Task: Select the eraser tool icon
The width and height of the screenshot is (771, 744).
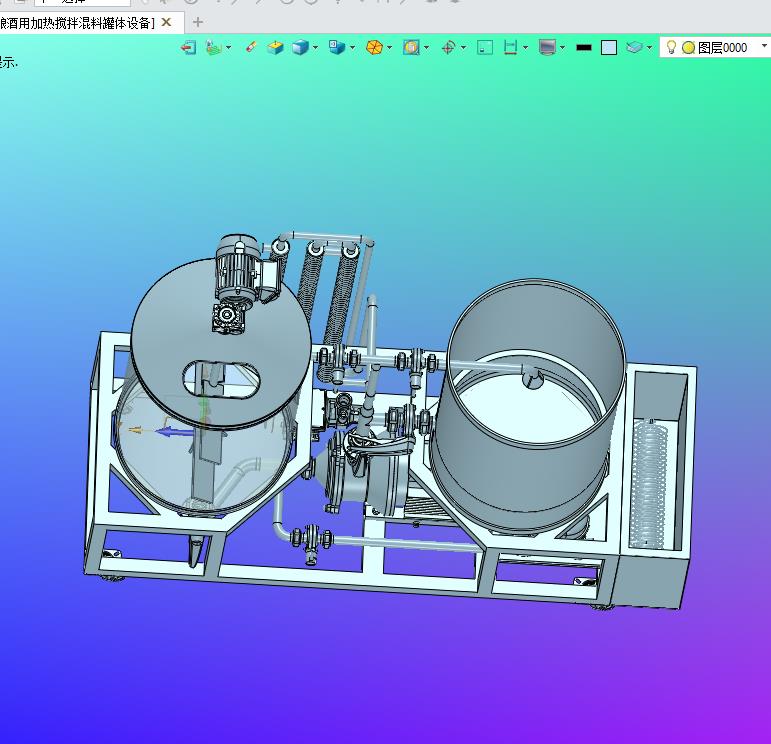Action: 251,47
